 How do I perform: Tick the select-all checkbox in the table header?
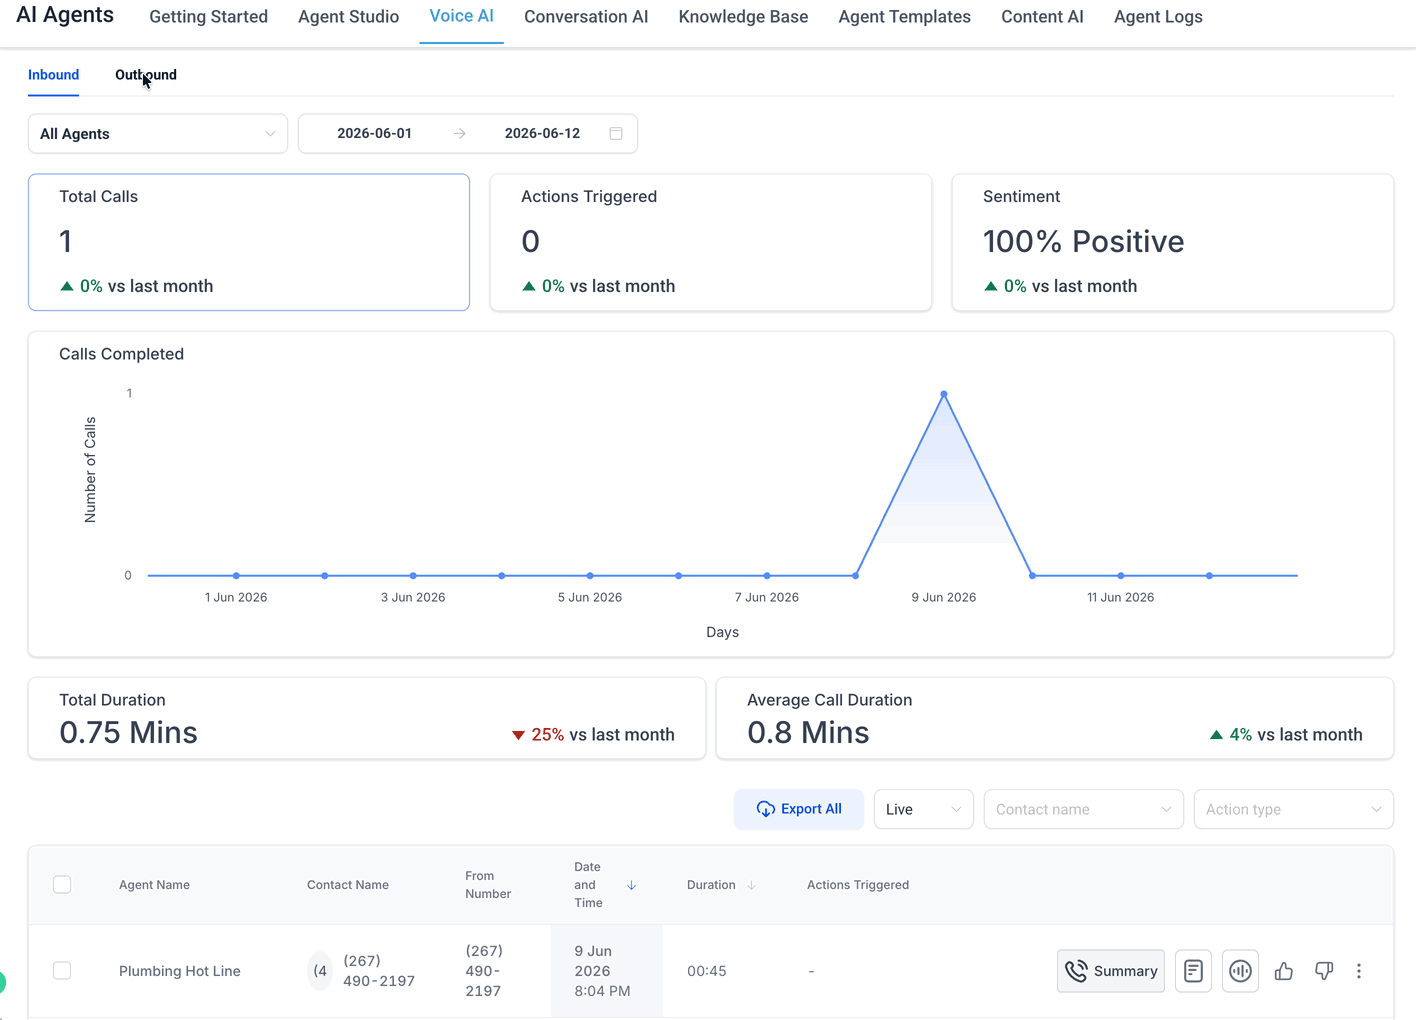pos(62,885)
